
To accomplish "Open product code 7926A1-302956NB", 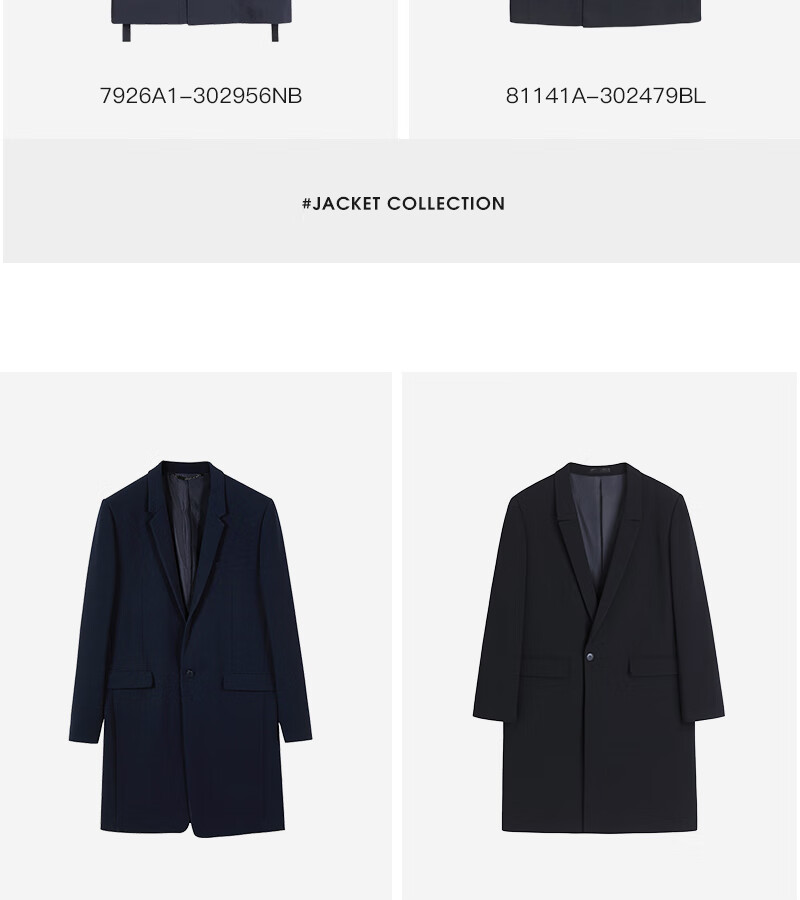I will tap(201, 95).
